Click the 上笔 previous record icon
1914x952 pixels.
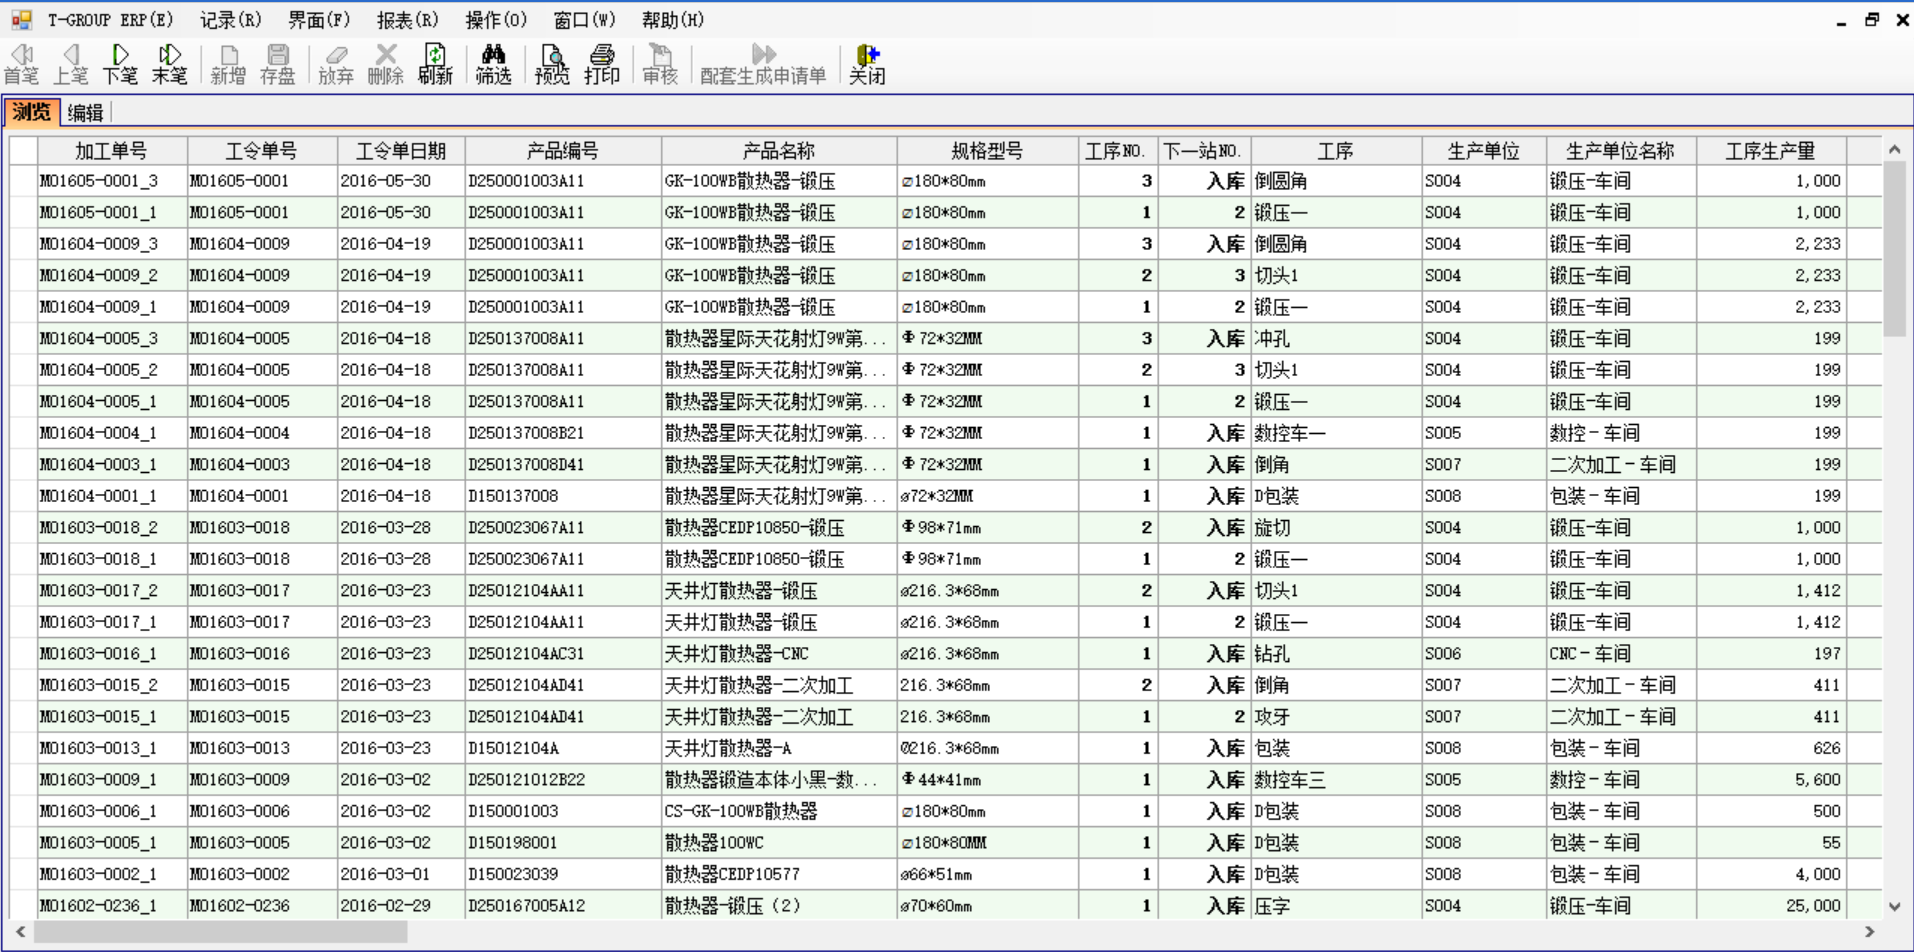(70, 64)
